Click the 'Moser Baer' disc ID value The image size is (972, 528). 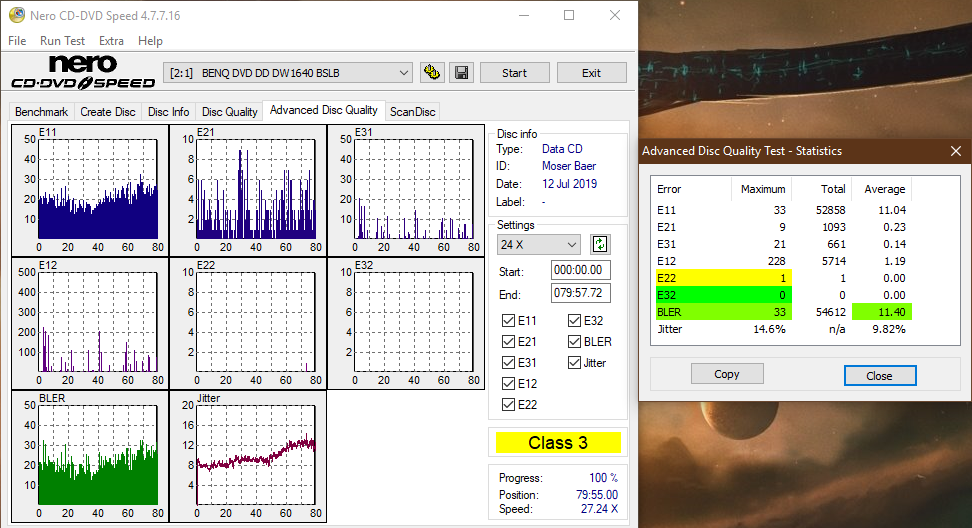568,166
